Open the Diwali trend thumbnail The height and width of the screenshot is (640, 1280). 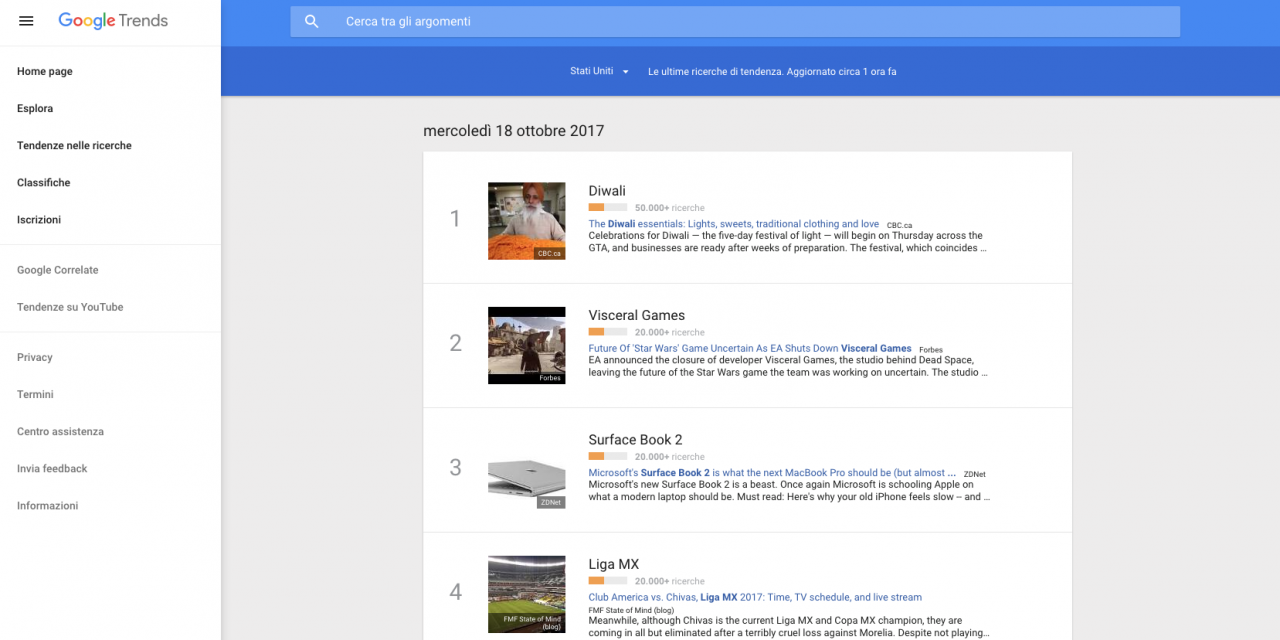pyautogui.click(x=527, y=221)
